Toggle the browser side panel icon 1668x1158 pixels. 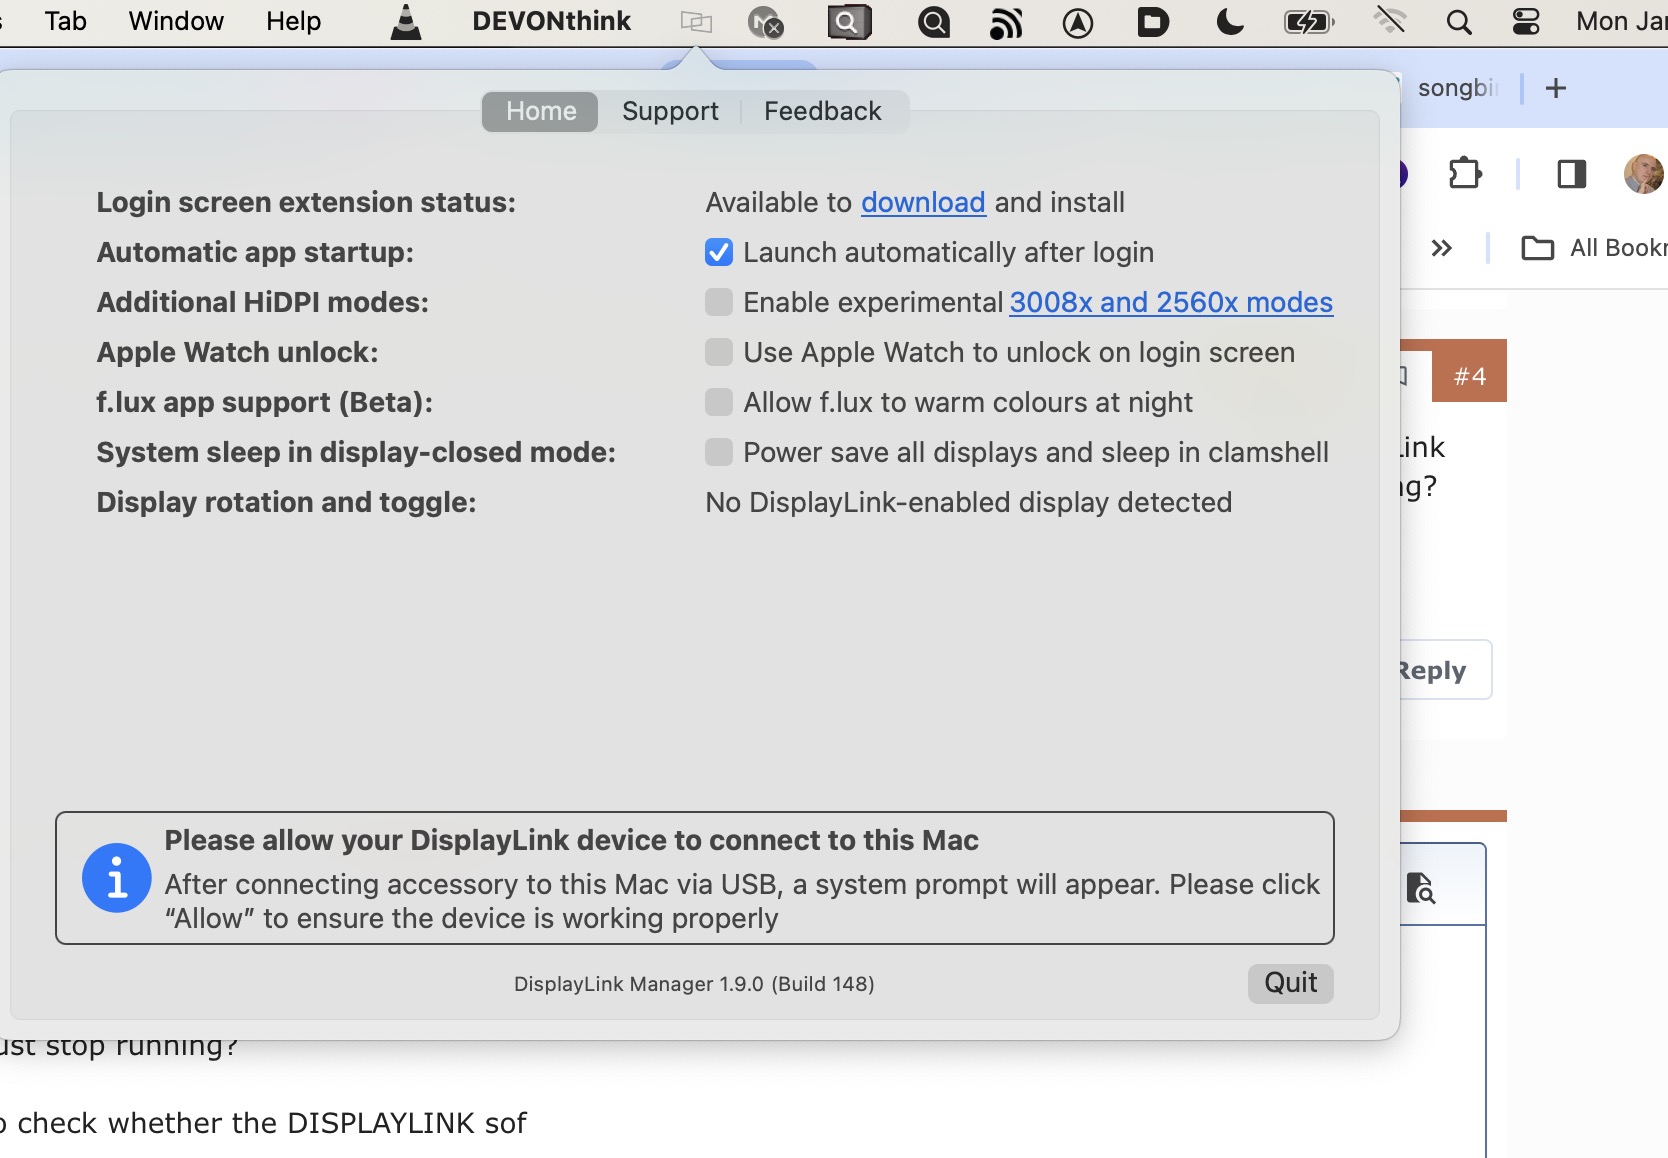[x=1572, y=174]
